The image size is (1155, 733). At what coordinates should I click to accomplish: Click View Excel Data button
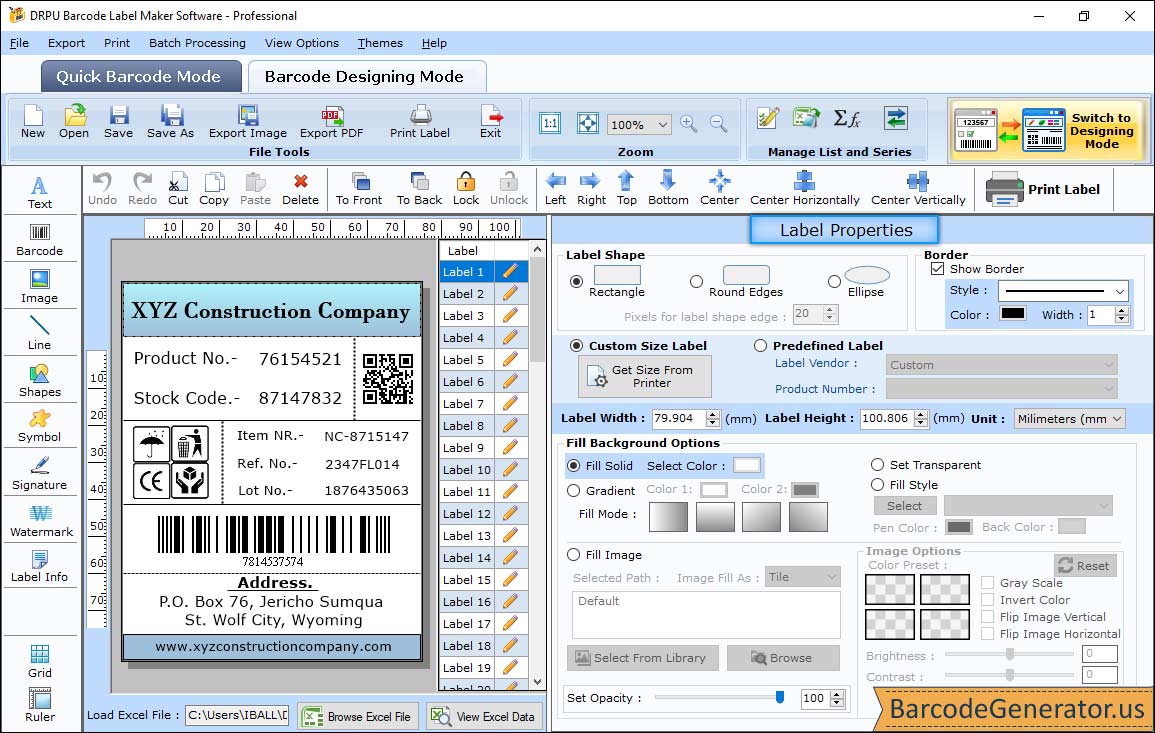(x=484, y=716)
